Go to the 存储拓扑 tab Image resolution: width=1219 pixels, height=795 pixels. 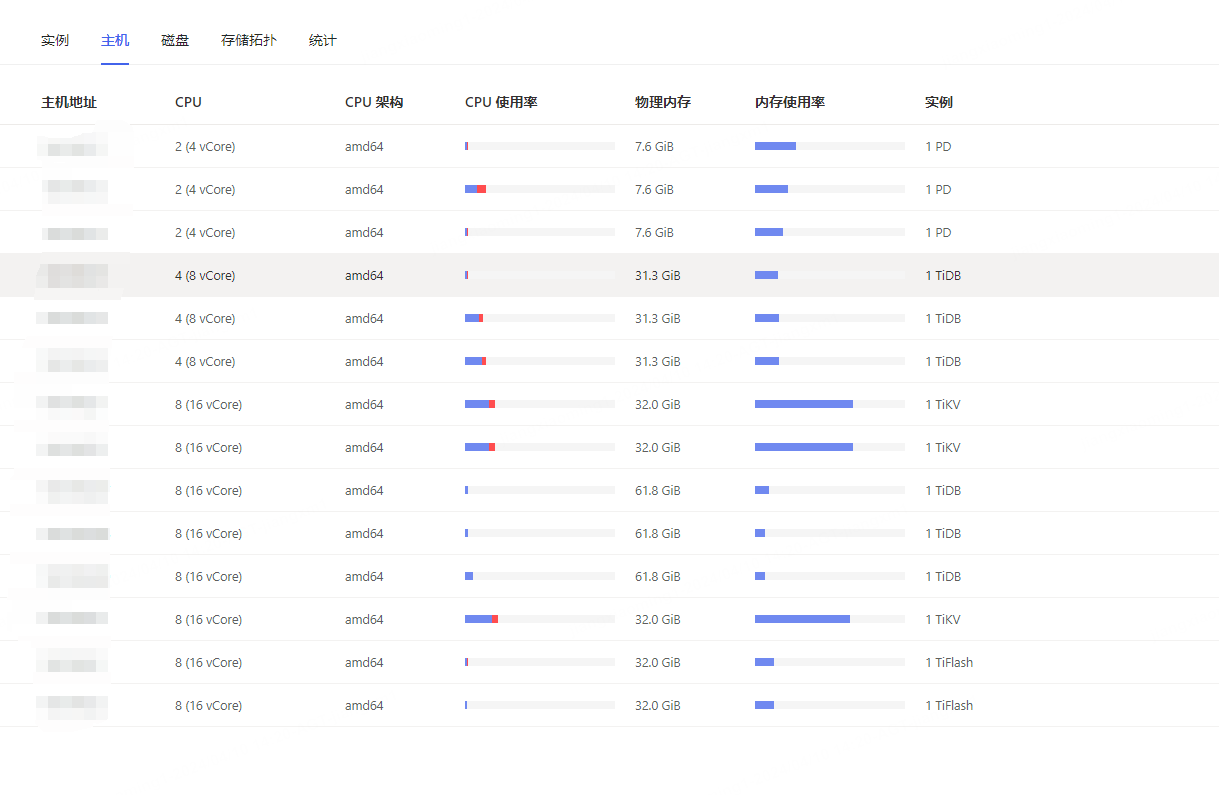249,41
